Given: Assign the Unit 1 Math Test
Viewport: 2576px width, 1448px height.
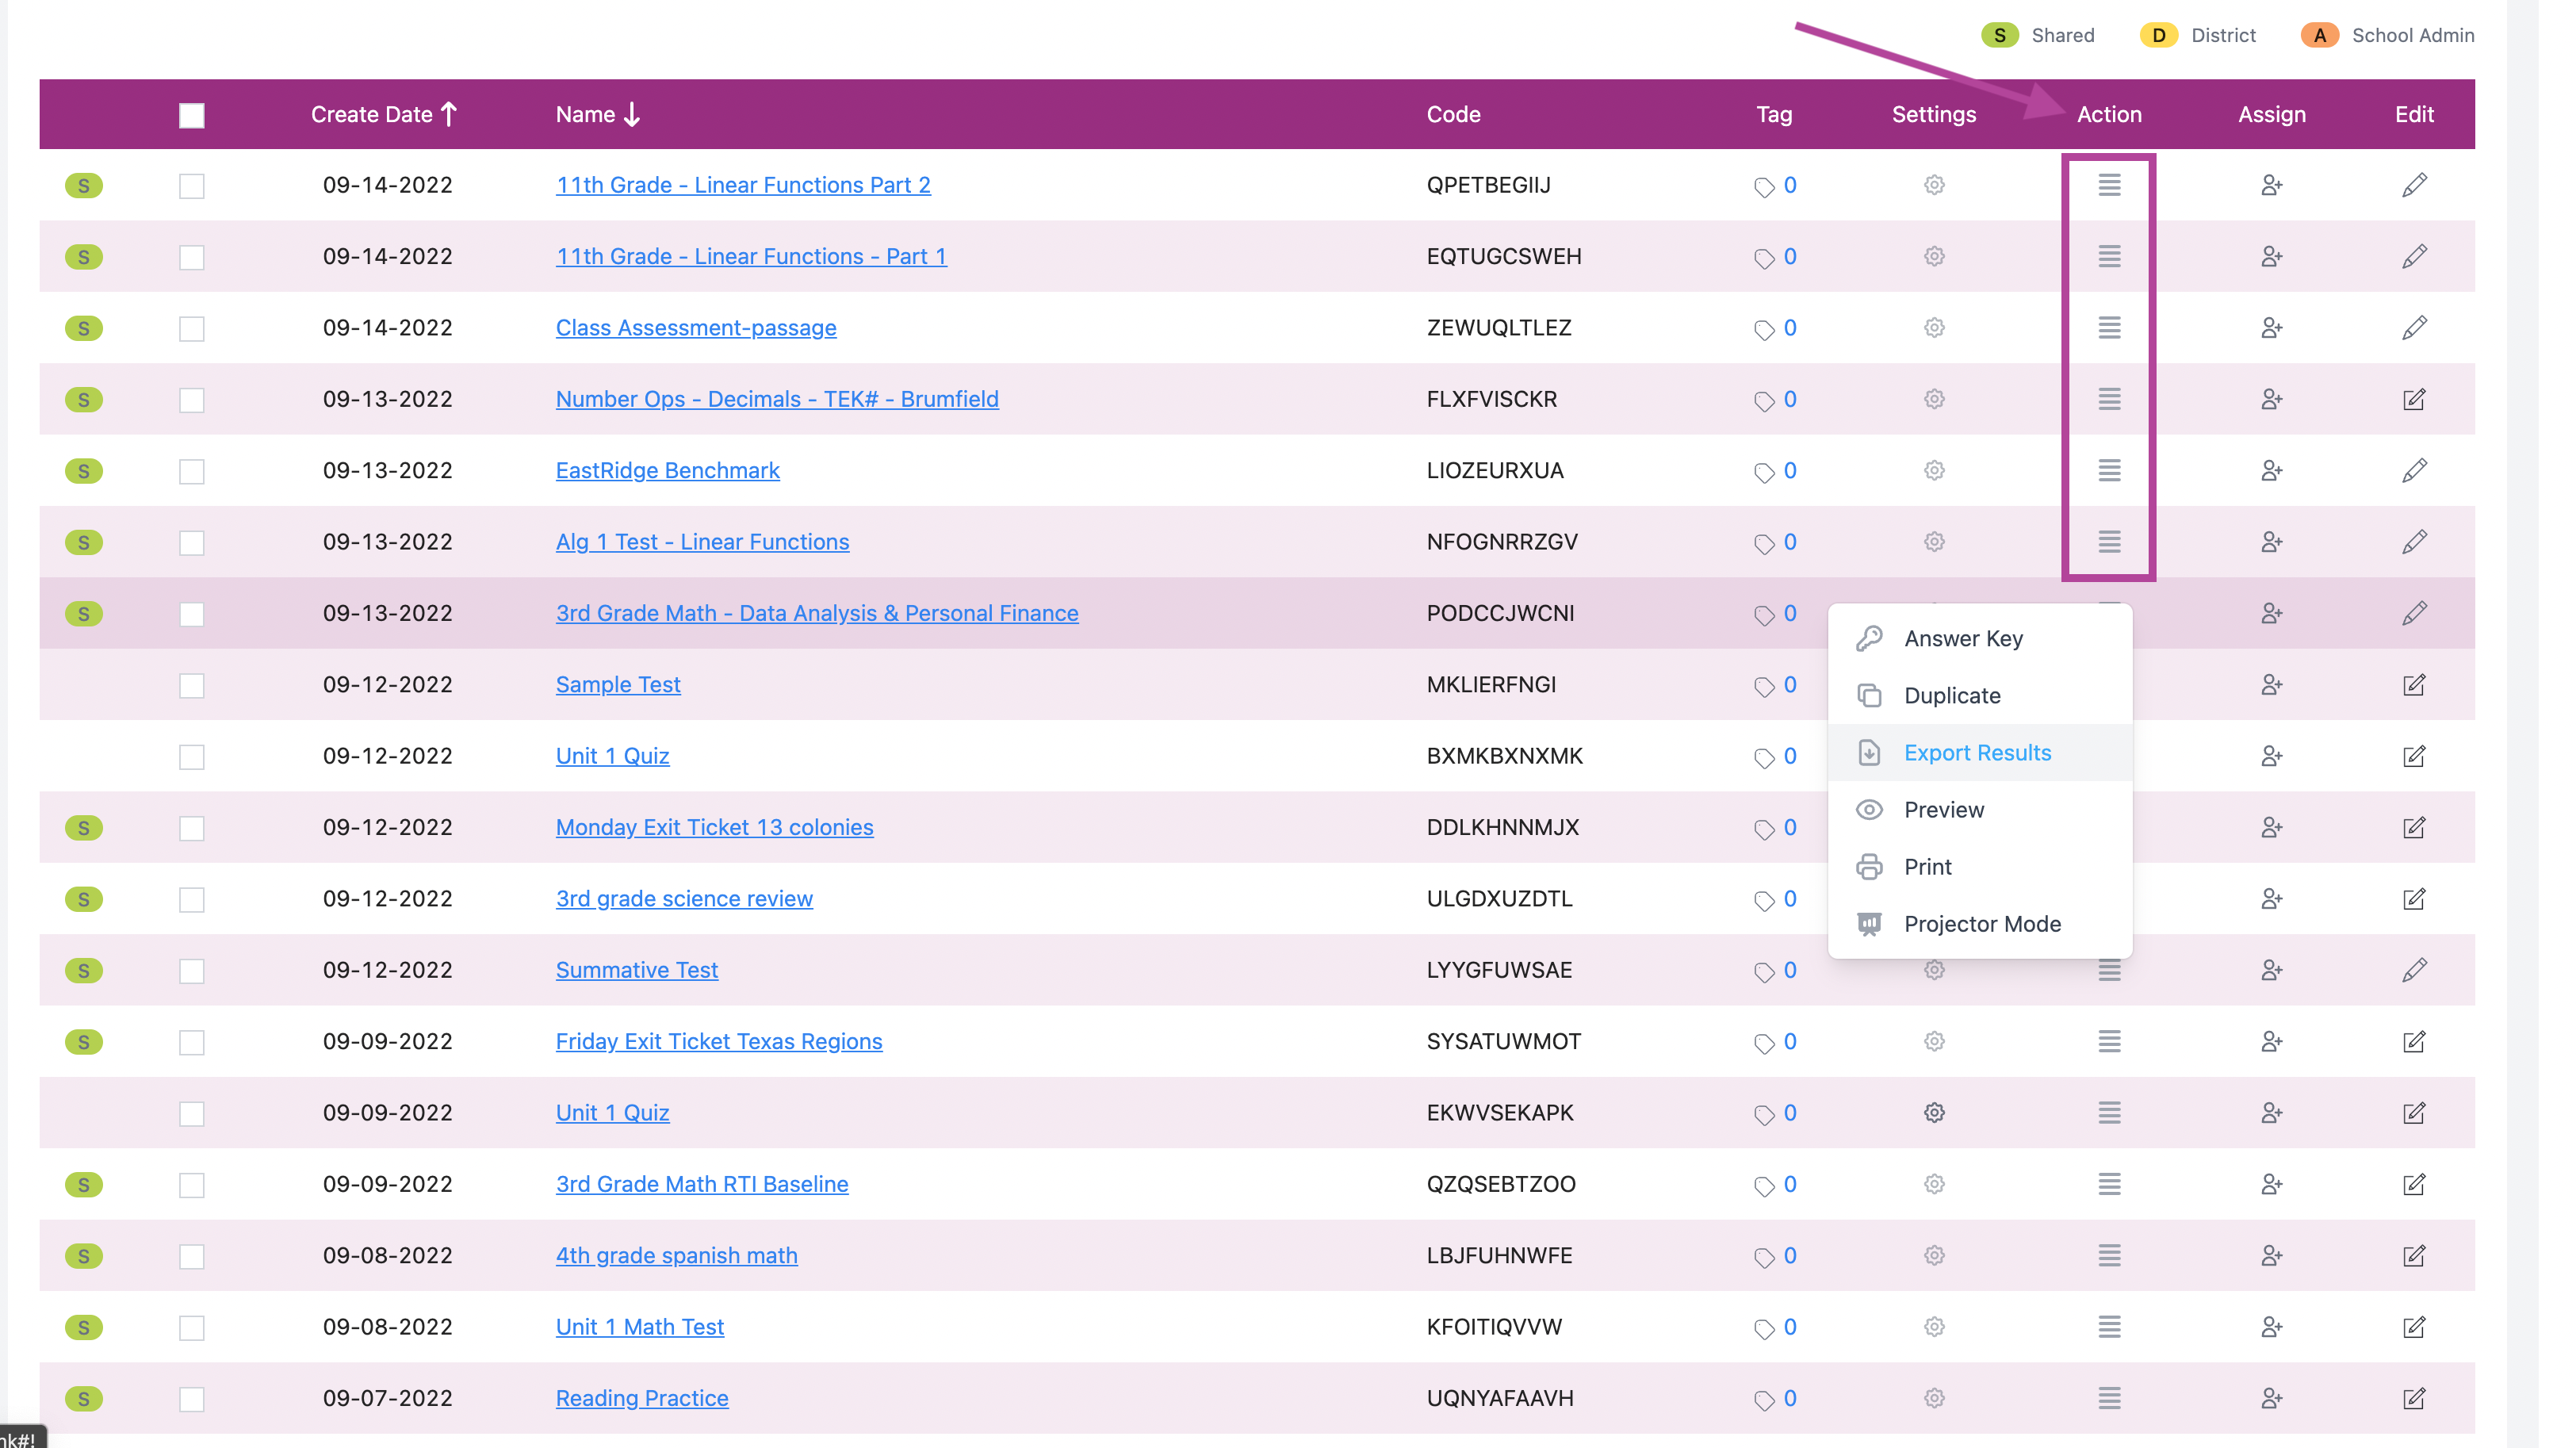Looking at the screenshot, I should click(2271, 1327).
